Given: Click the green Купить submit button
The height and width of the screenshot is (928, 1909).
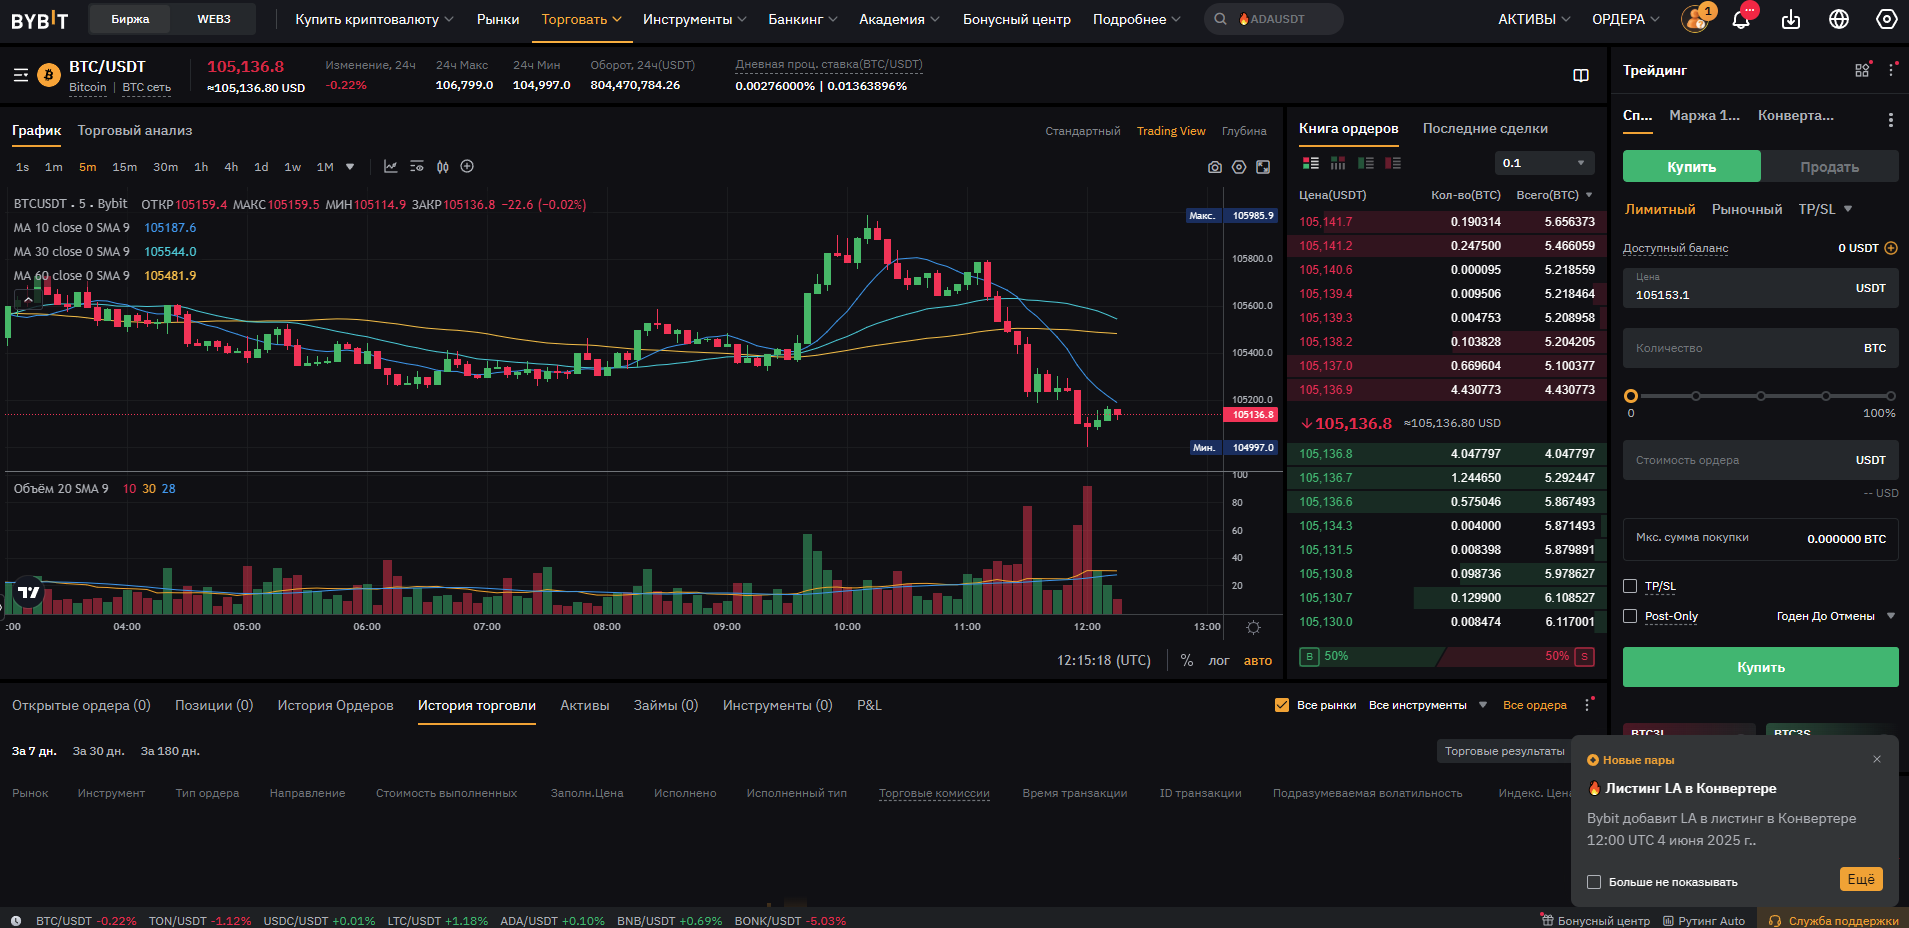Looking at the screenshot, I should pyautogui.click(x=1760, y=667).
